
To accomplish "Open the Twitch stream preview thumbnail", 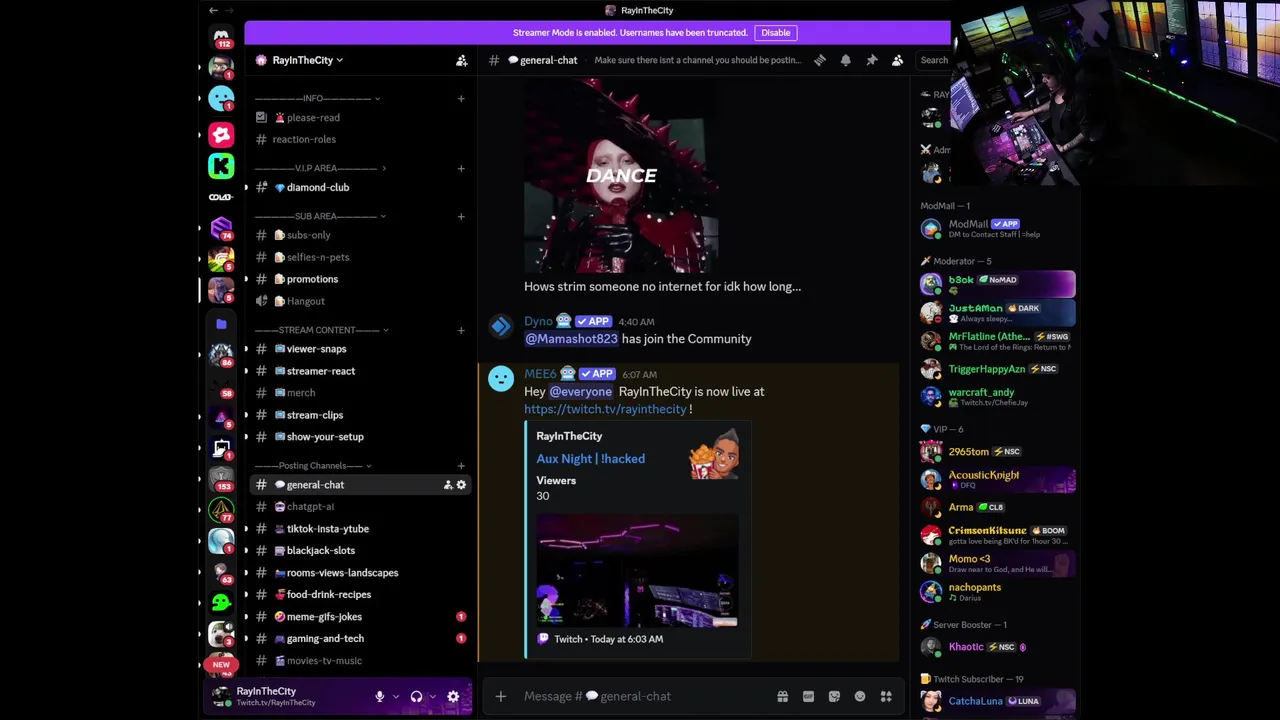I will coord(637,570).
